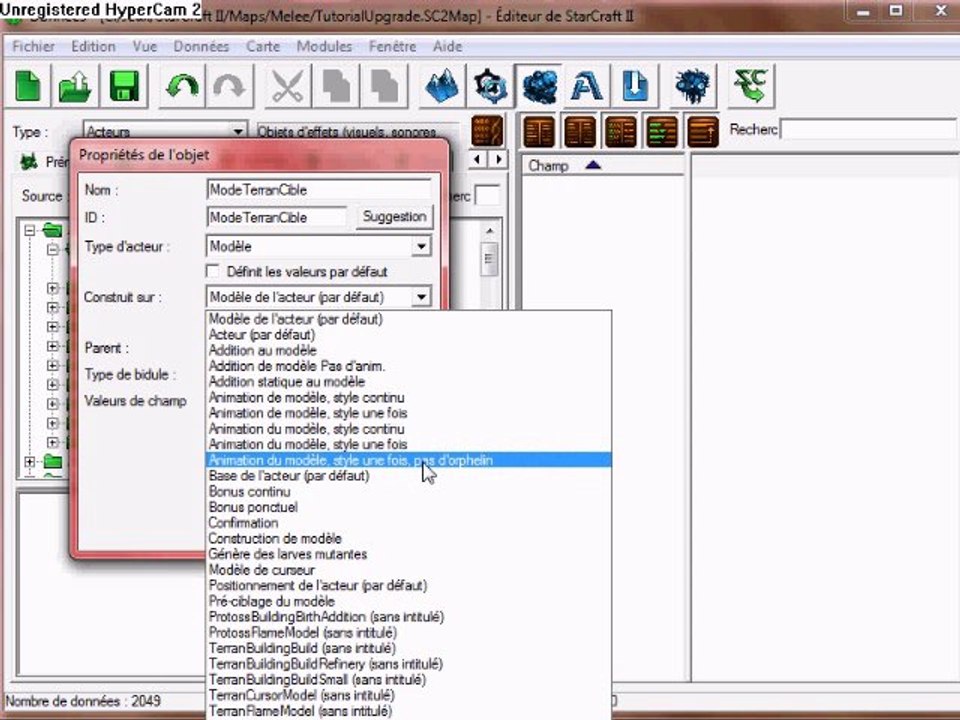The image size is (960, 720).
Task: Select ProtossFlameModel option
Action: [x=408, y=632]
